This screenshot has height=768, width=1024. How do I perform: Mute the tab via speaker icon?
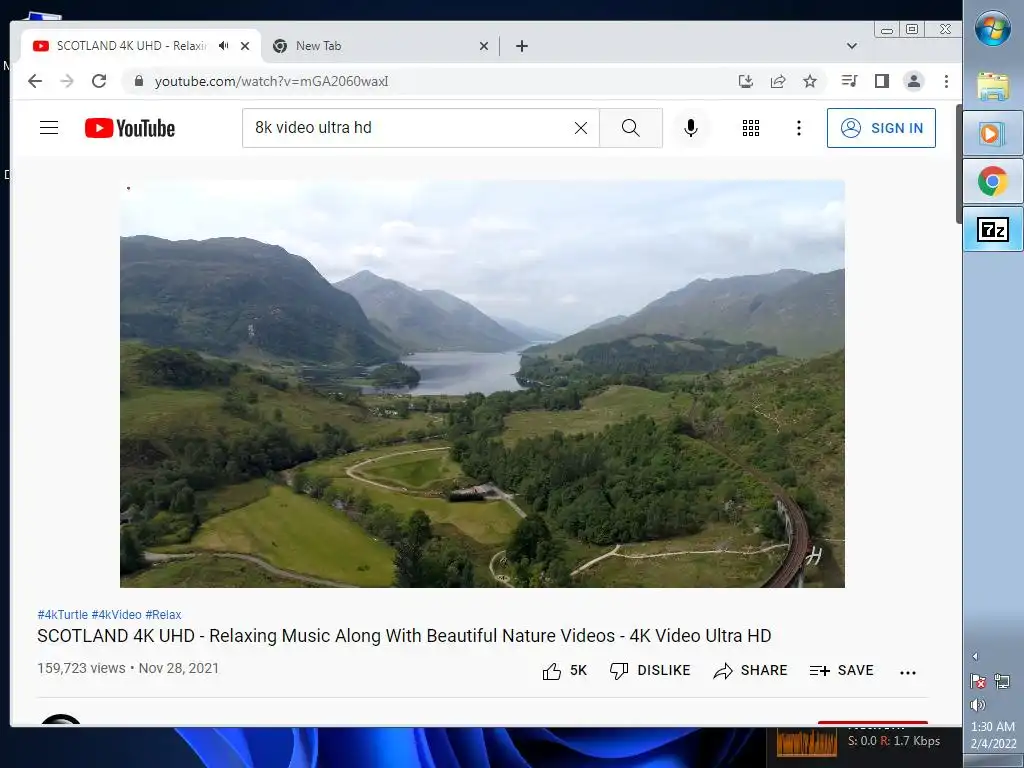224,46
